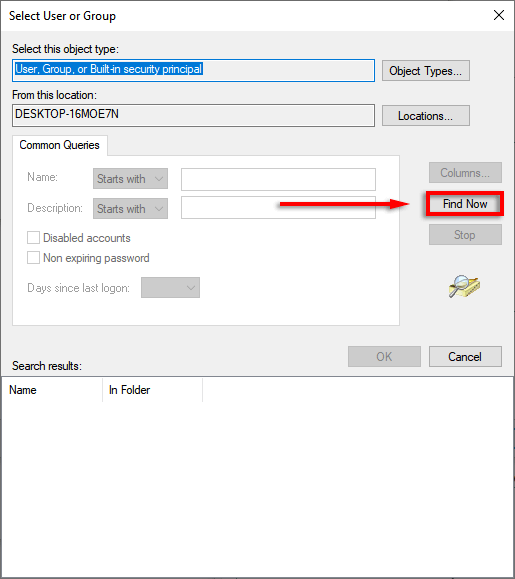Sort results by Name column header
Viewport: 515px width, 579px height.
coord(52,390)
